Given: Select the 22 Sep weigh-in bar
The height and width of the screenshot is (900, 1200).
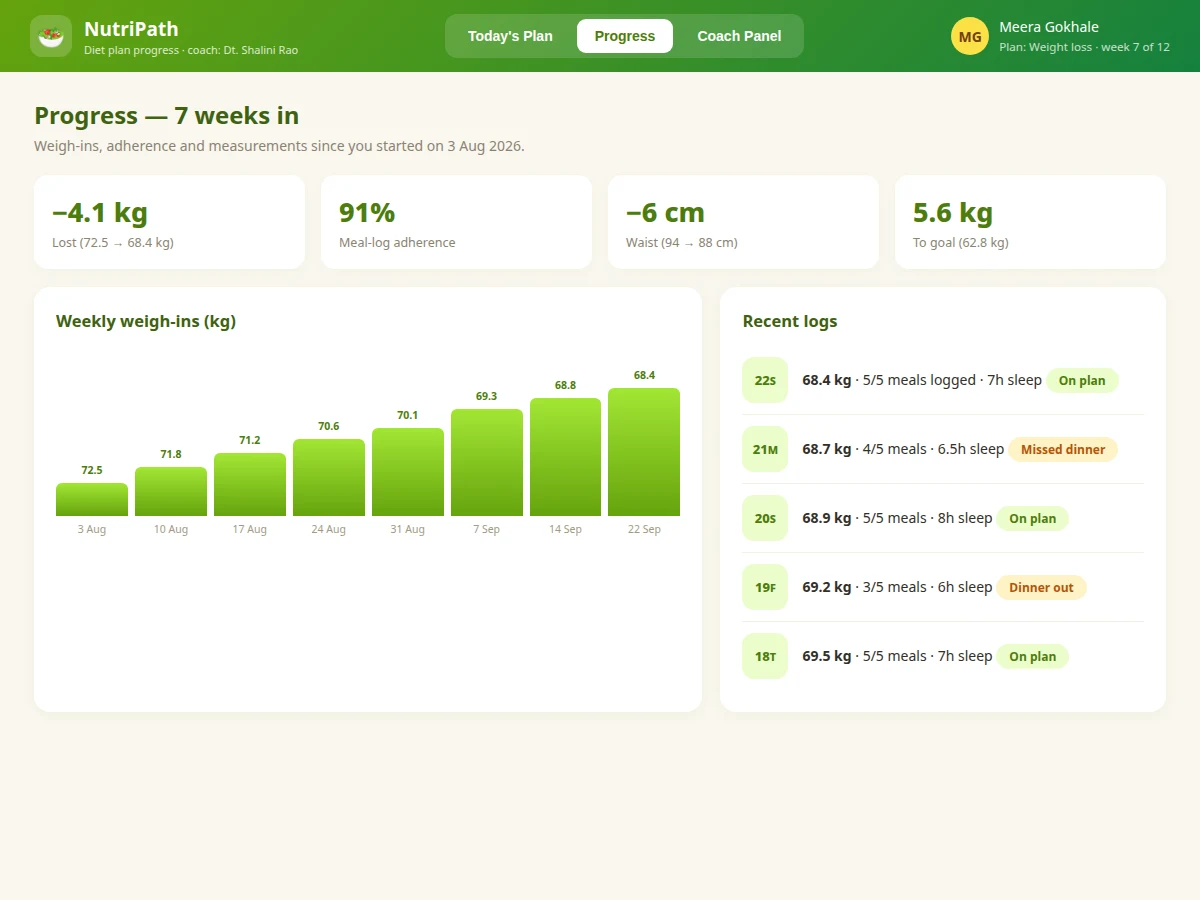Looking at the screenshot, I should point(644,452).
